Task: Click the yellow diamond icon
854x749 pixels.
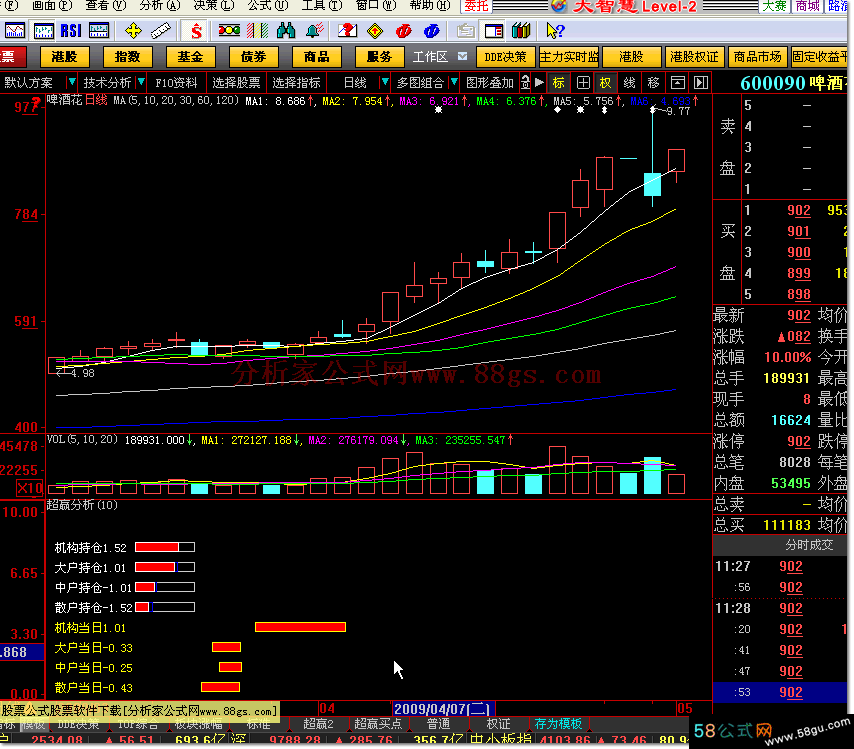Action: 375,31
